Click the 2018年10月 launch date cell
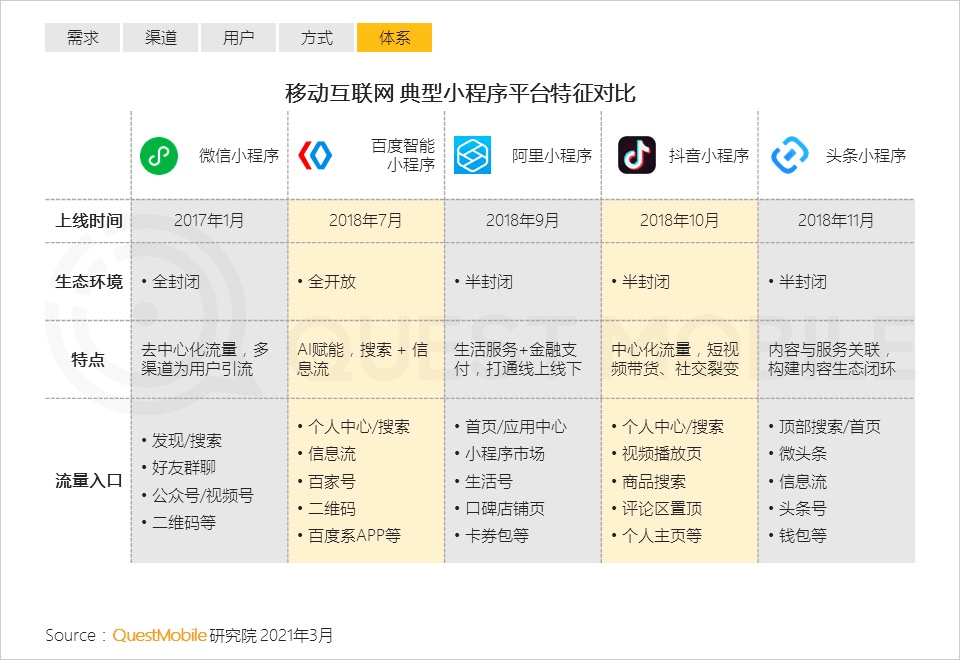 click(x=680, y=220)
